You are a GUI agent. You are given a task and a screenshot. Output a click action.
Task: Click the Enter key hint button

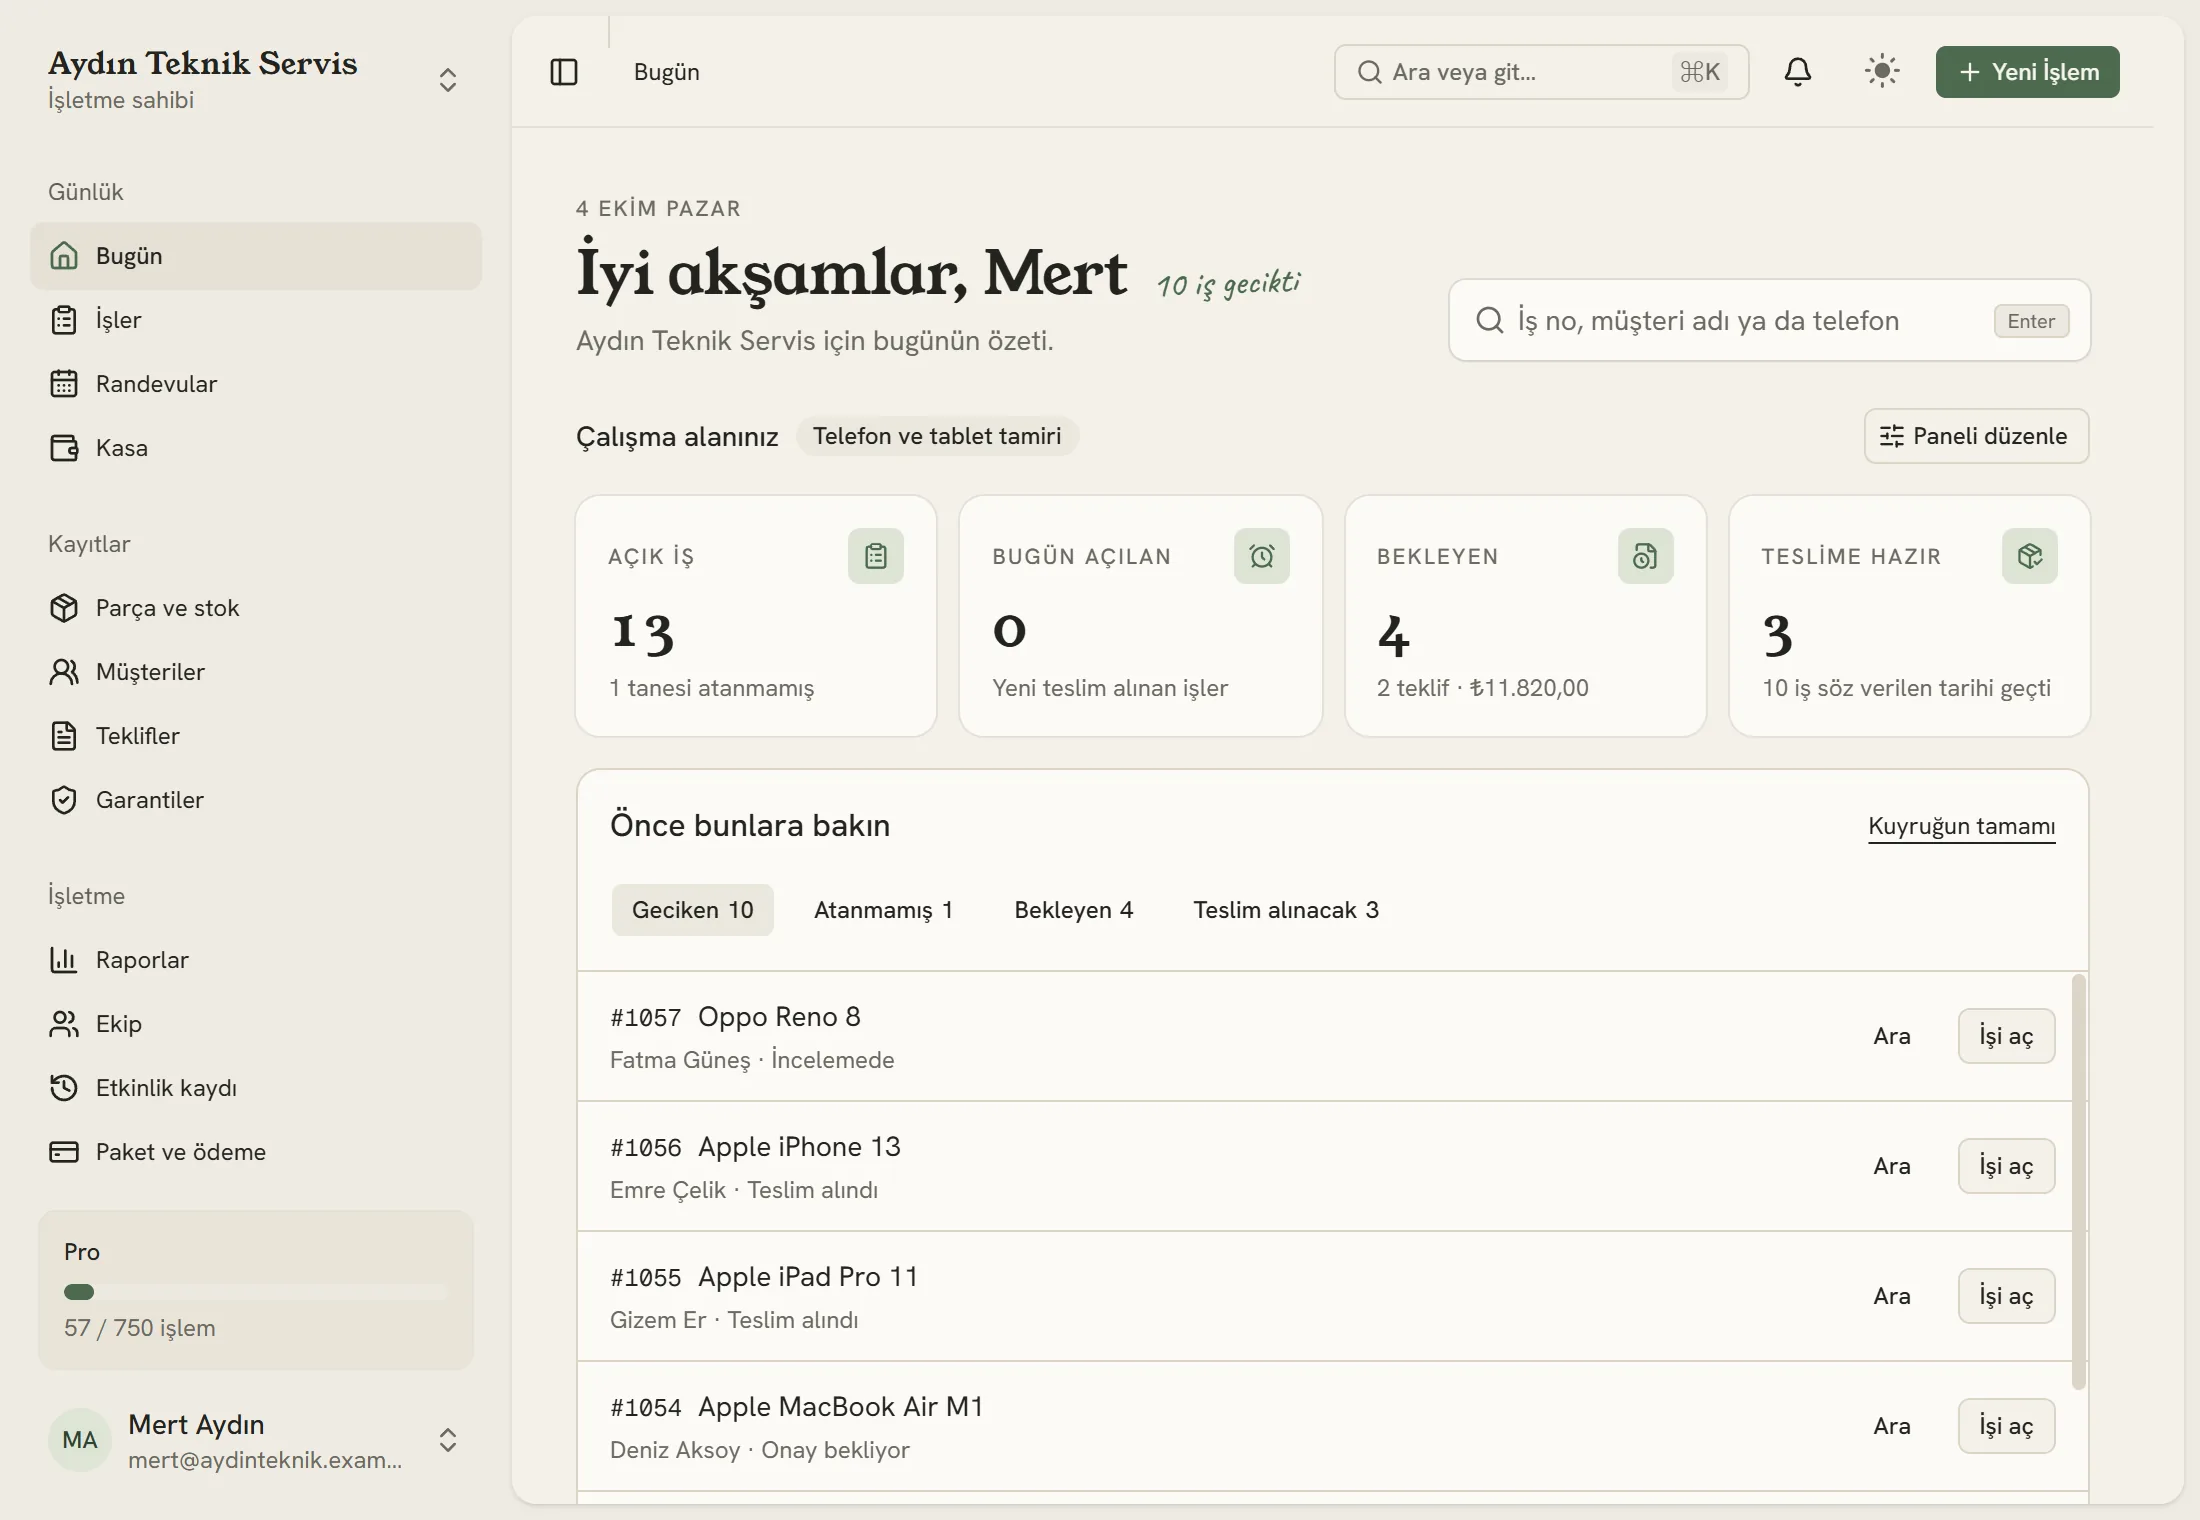pyautogui.click(x=2031, y=321)
